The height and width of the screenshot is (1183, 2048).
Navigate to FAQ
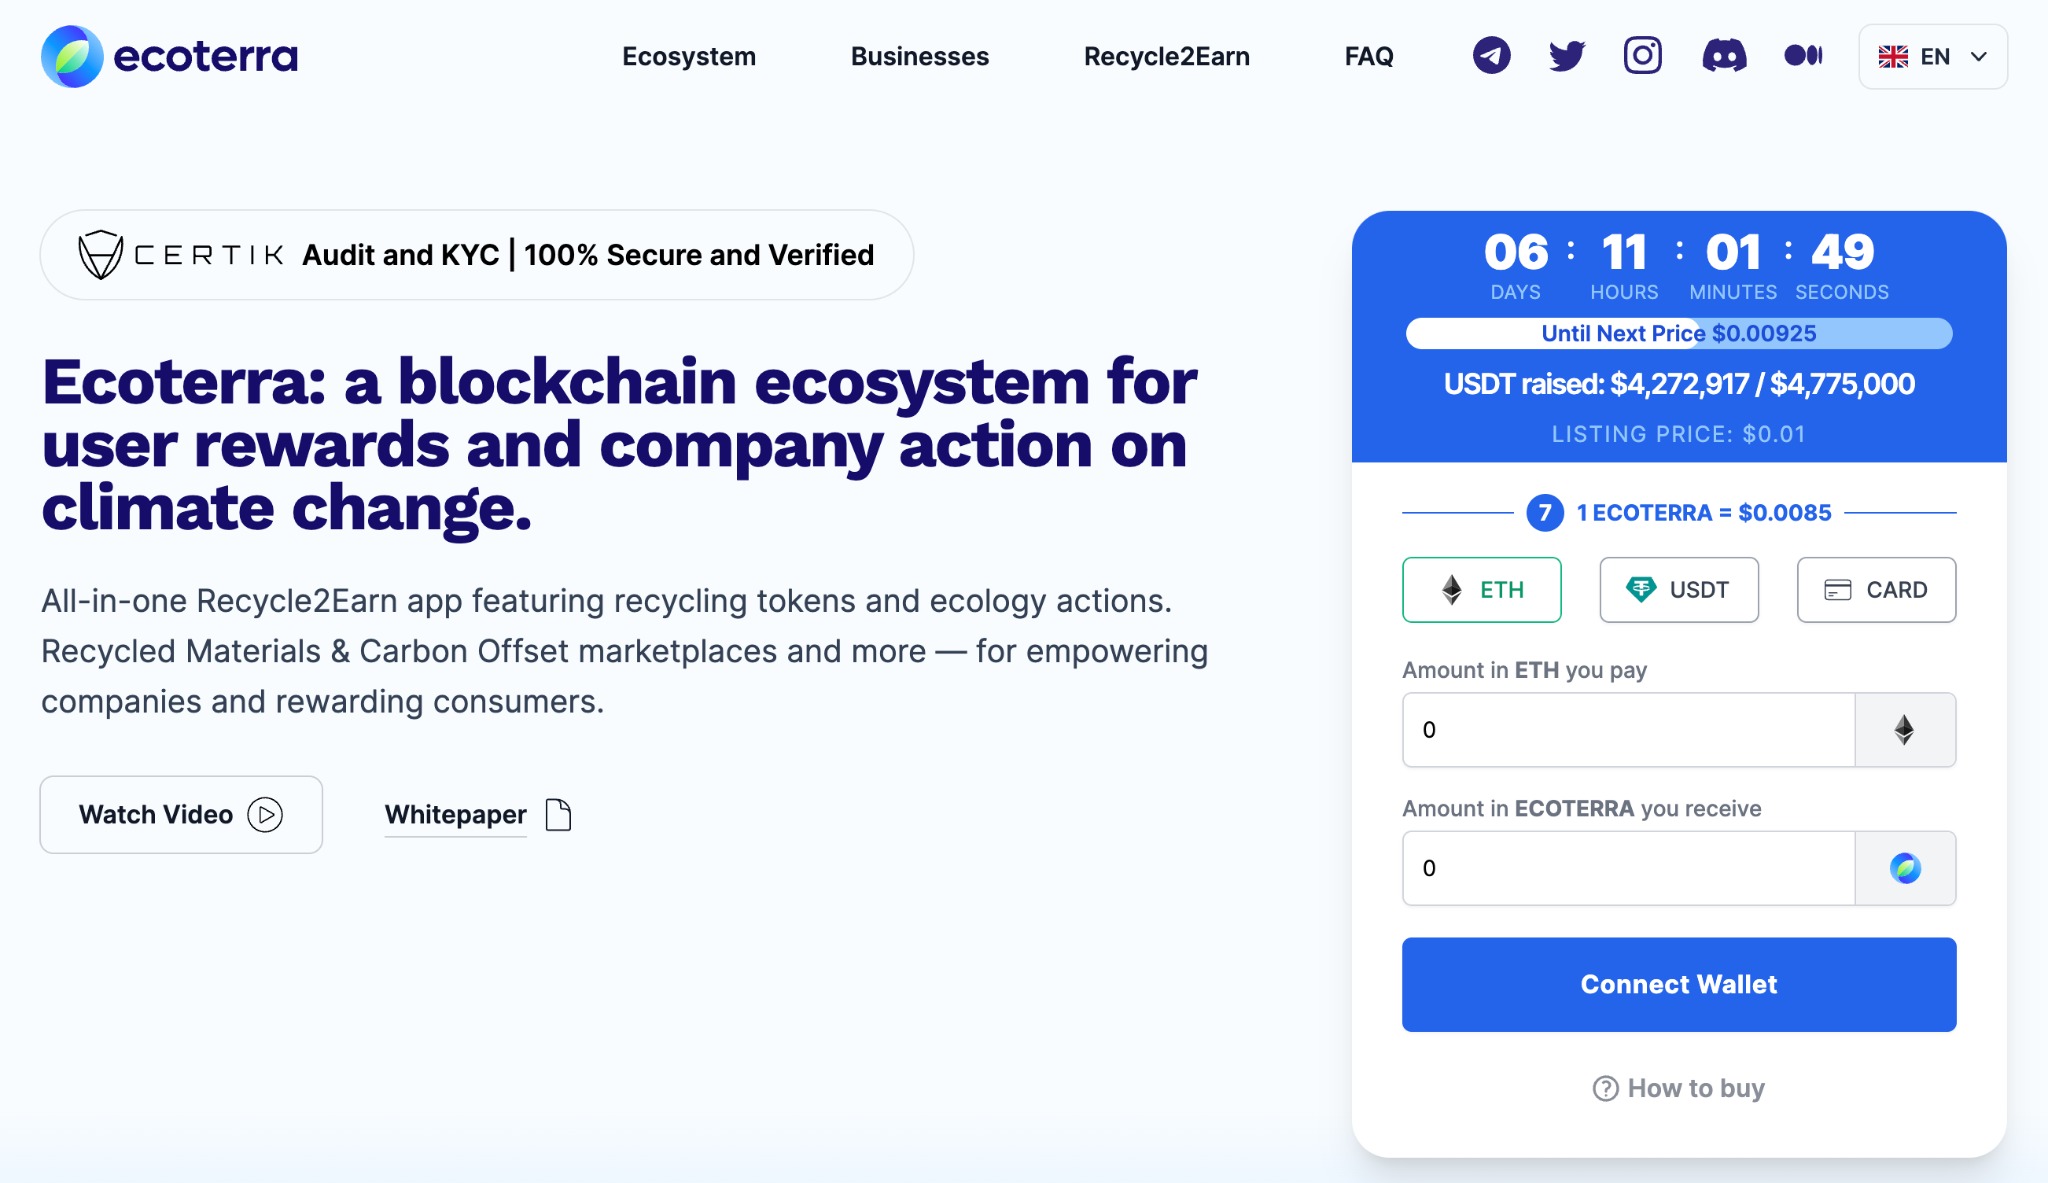click(x=1369, y=57)
